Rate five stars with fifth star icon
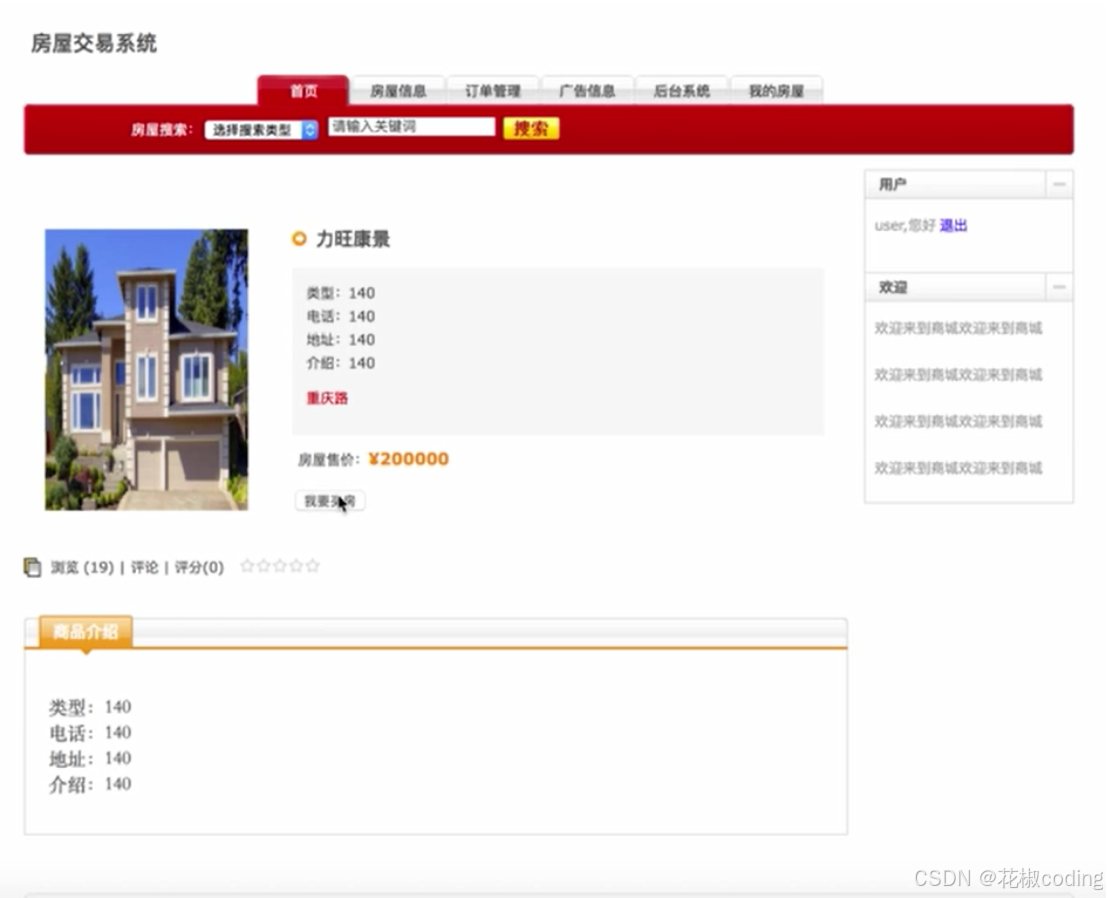1107x898 pixels. point(313,565)
